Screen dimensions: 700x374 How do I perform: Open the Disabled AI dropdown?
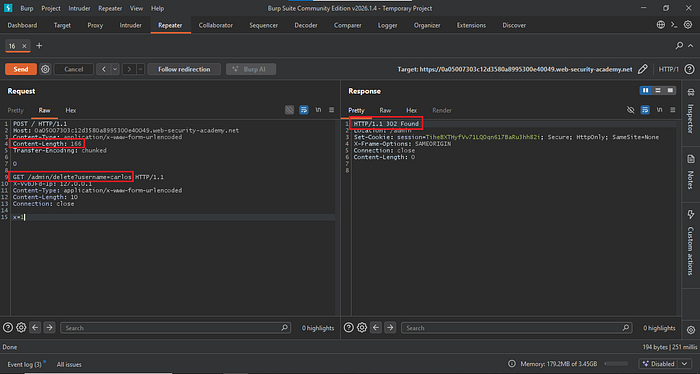click(665, 364)
